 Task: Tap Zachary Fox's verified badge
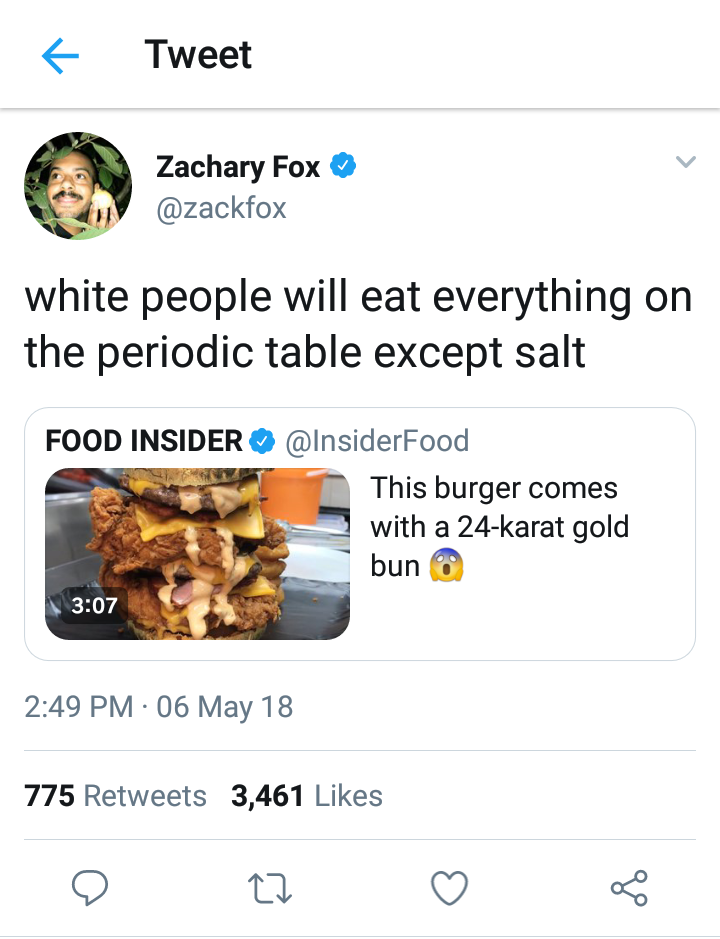tap(344, 167)
